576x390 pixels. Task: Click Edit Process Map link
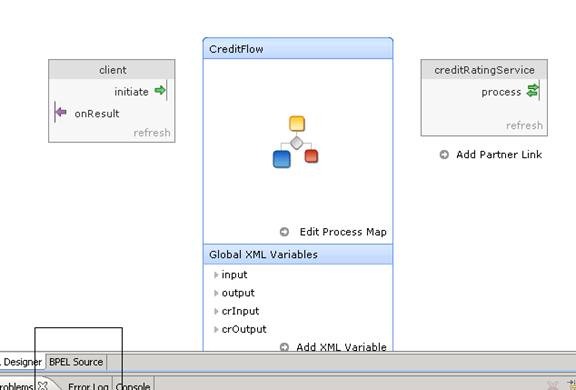[343, 232]
